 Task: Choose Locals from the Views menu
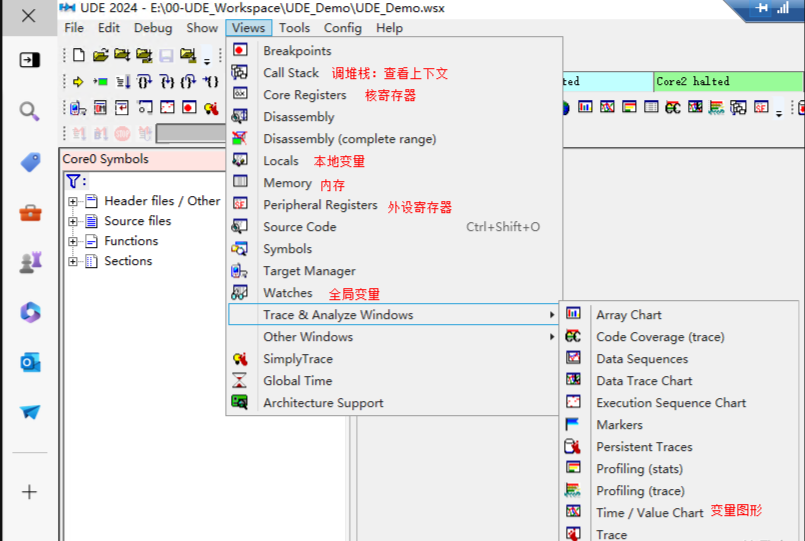(394, 161)
